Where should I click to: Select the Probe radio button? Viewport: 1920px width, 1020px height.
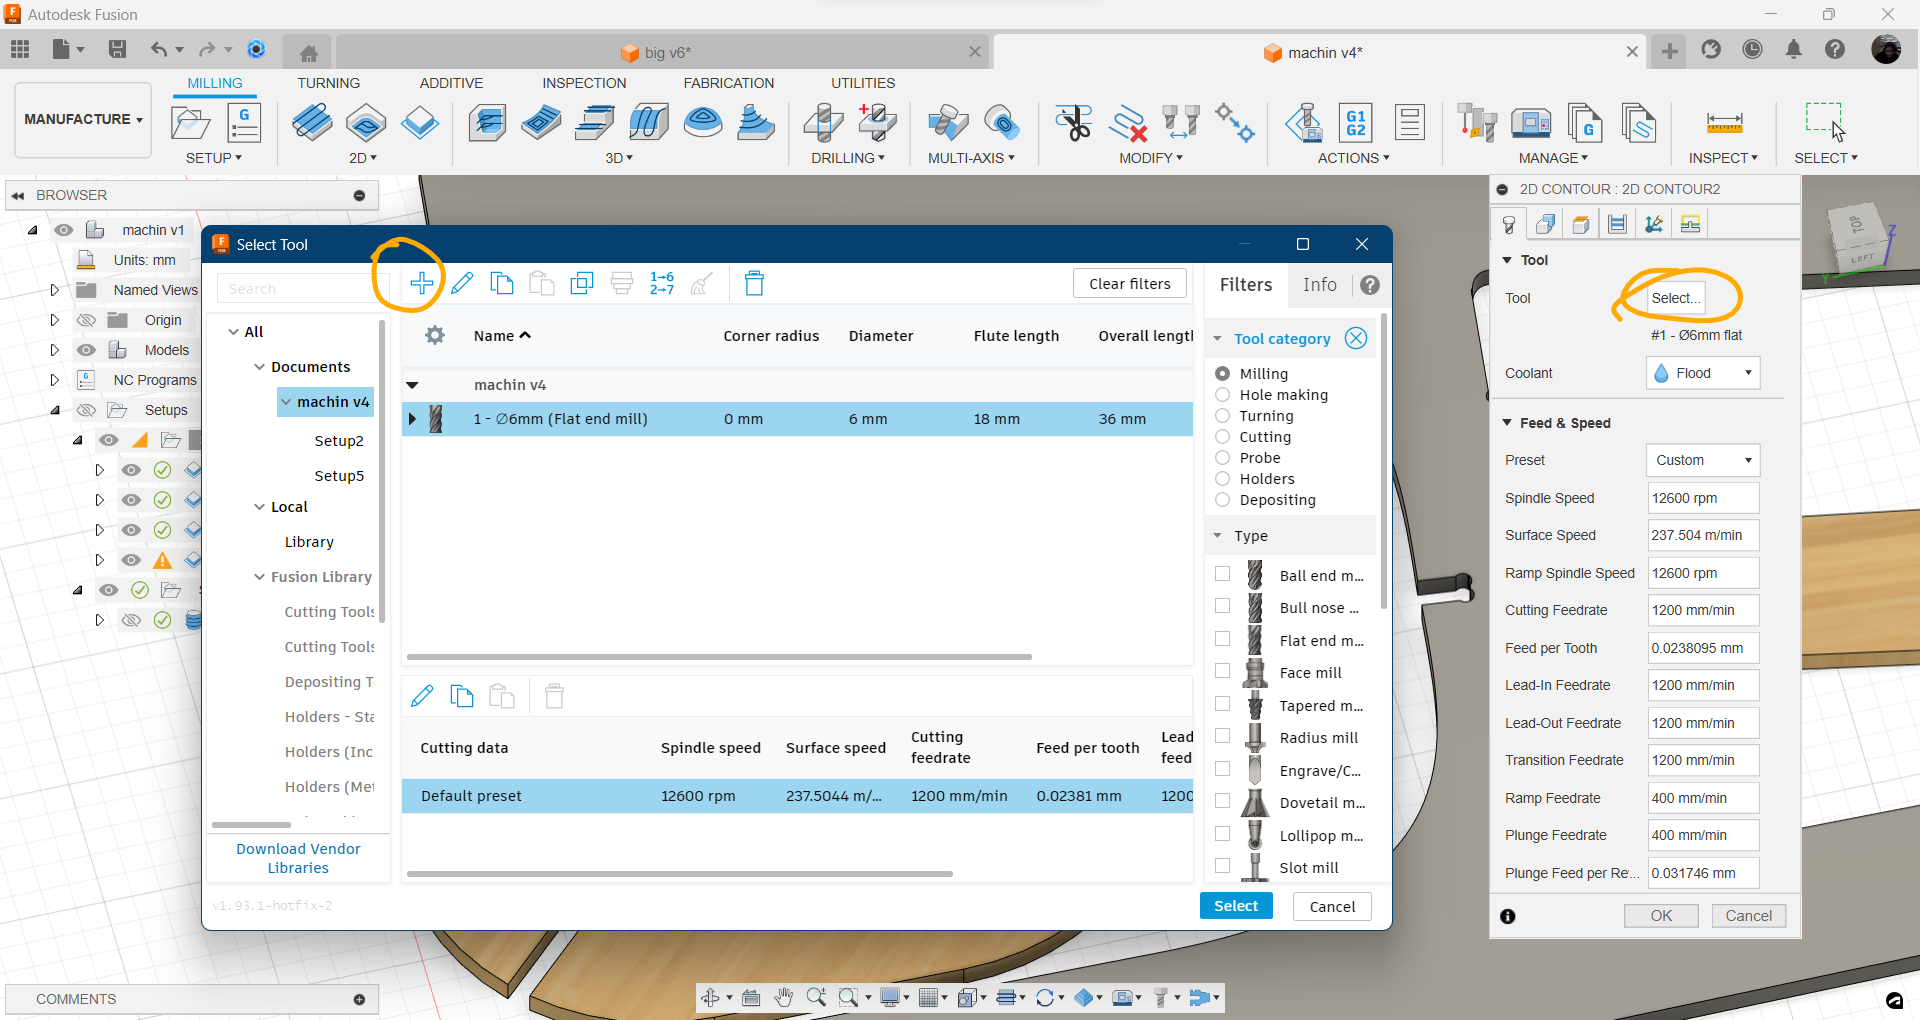1222,457
